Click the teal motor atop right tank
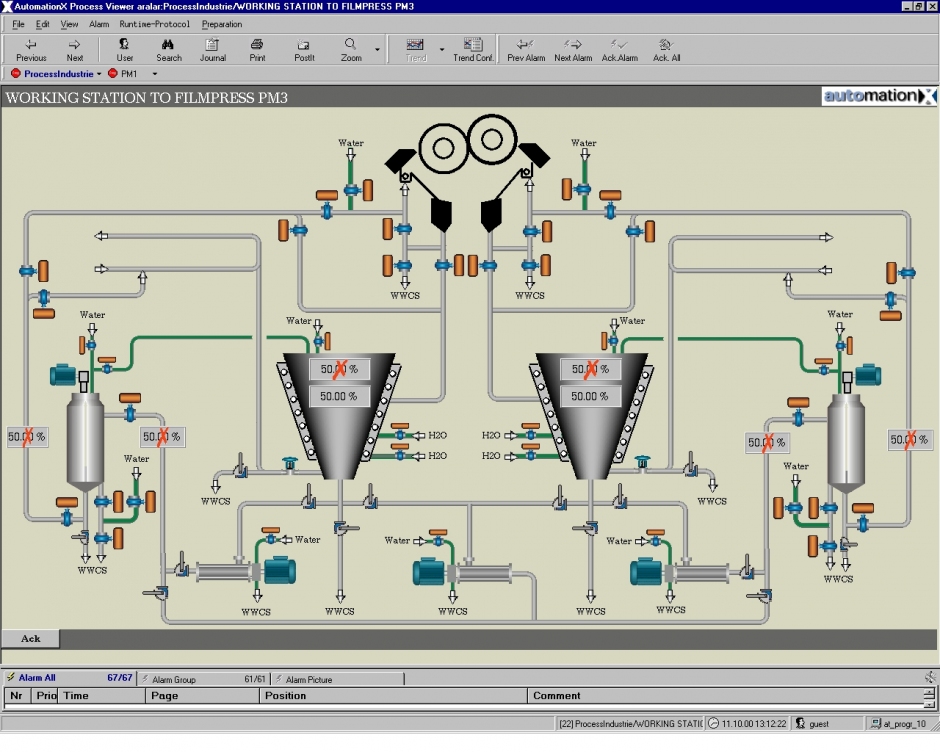This screenshot has height=752, width=940. (868, 375)
